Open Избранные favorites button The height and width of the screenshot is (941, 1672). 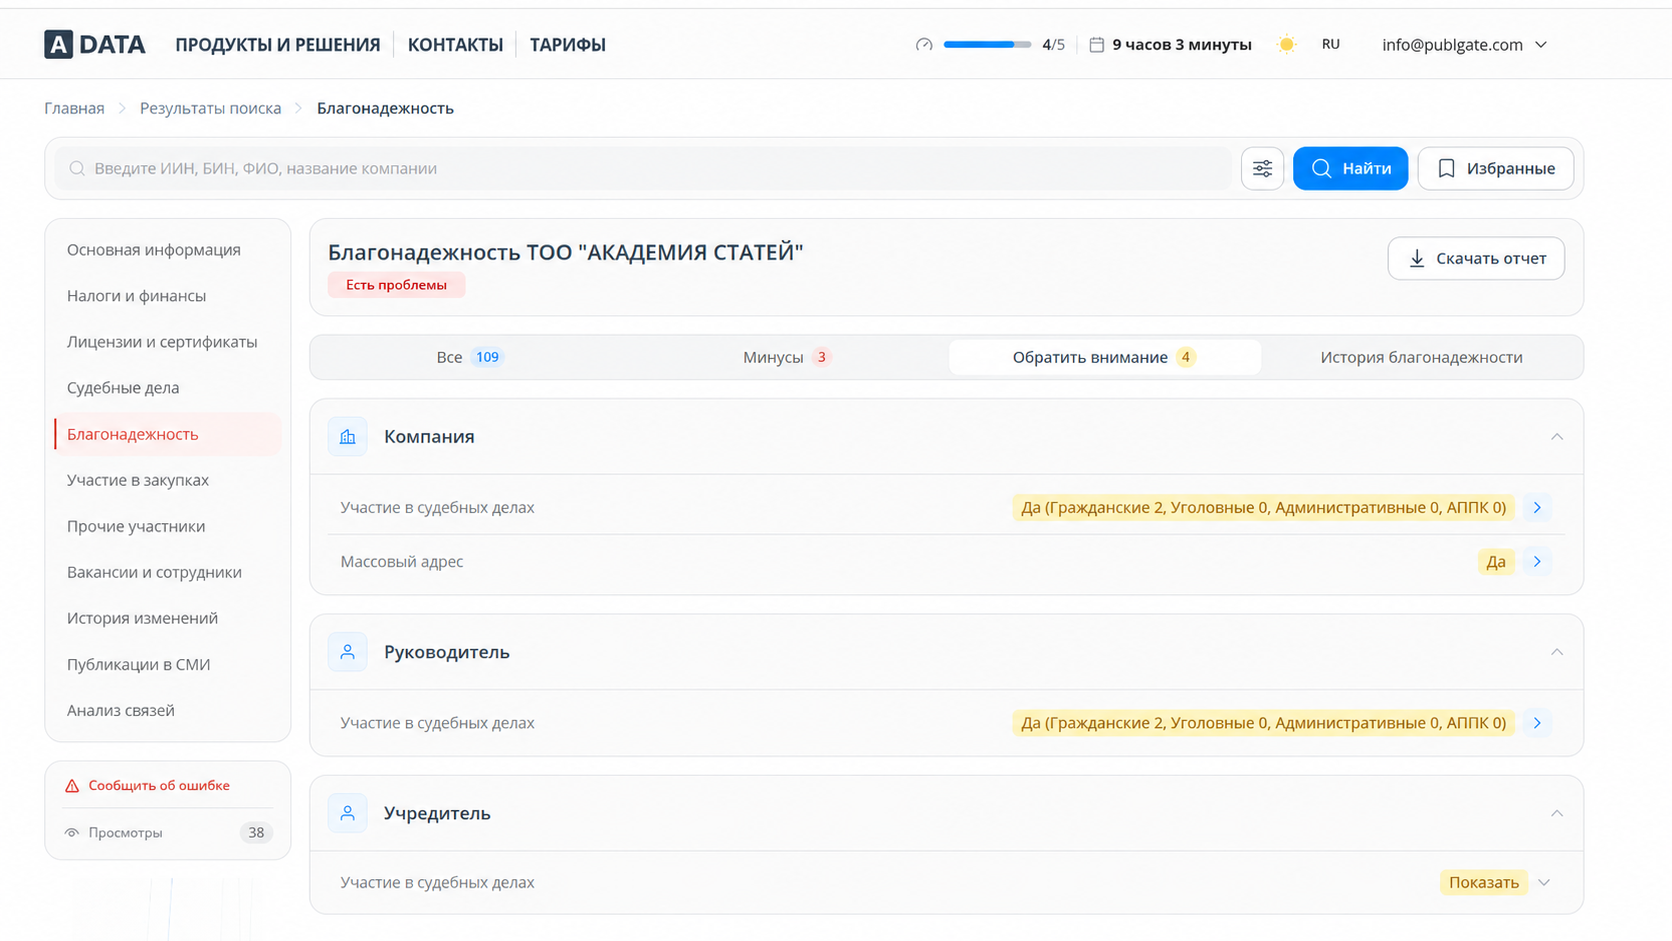tap(1495, 168)
